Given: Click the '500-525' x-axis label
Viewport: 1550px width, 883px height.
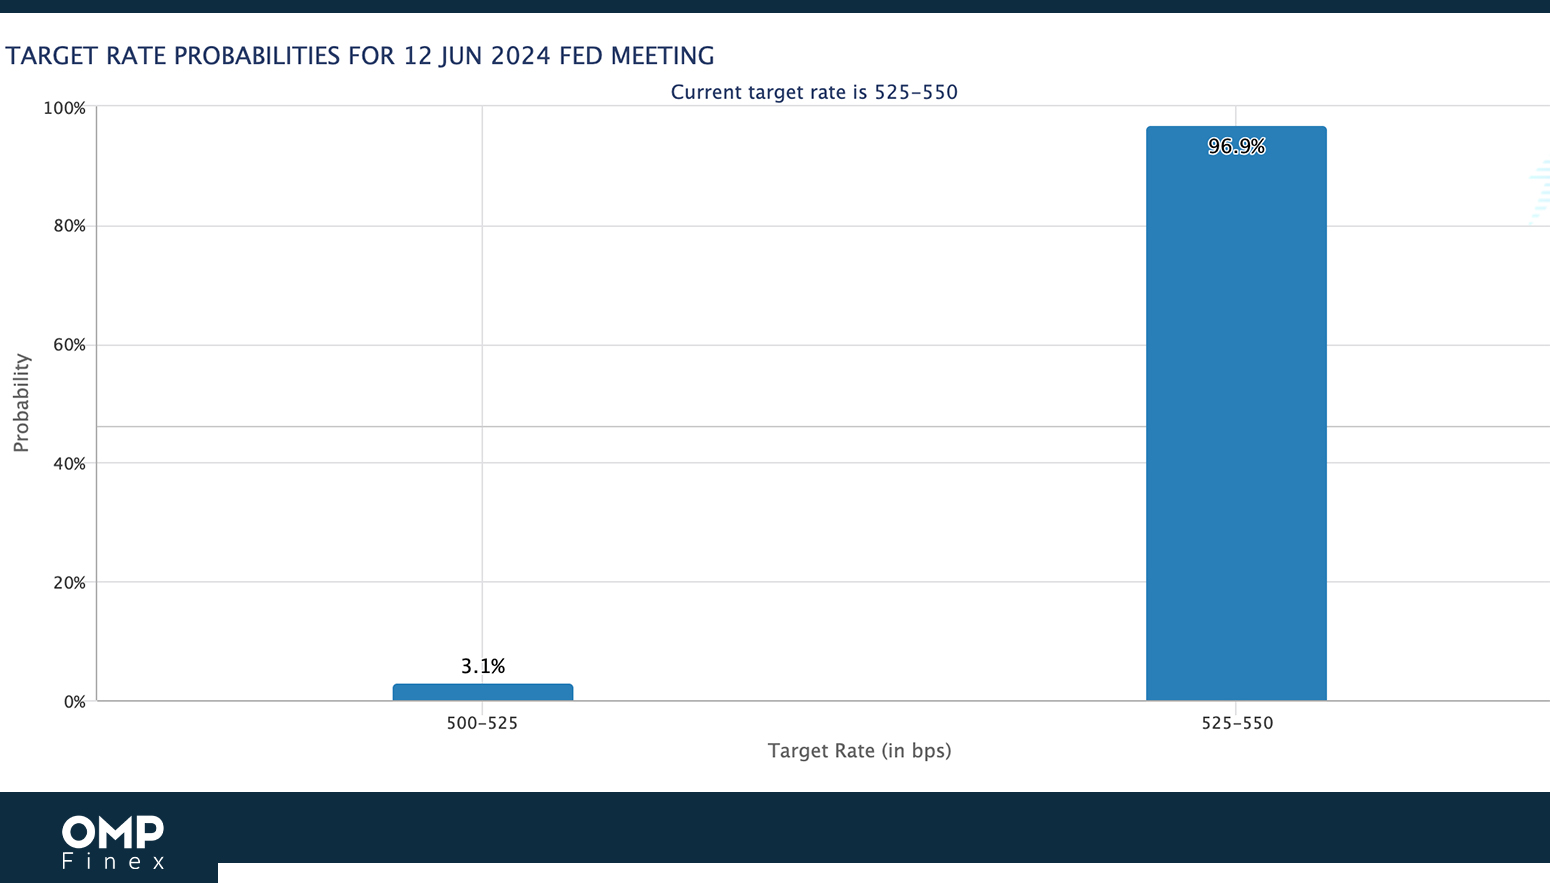Looking at the screenshot, I should [482, 723].
